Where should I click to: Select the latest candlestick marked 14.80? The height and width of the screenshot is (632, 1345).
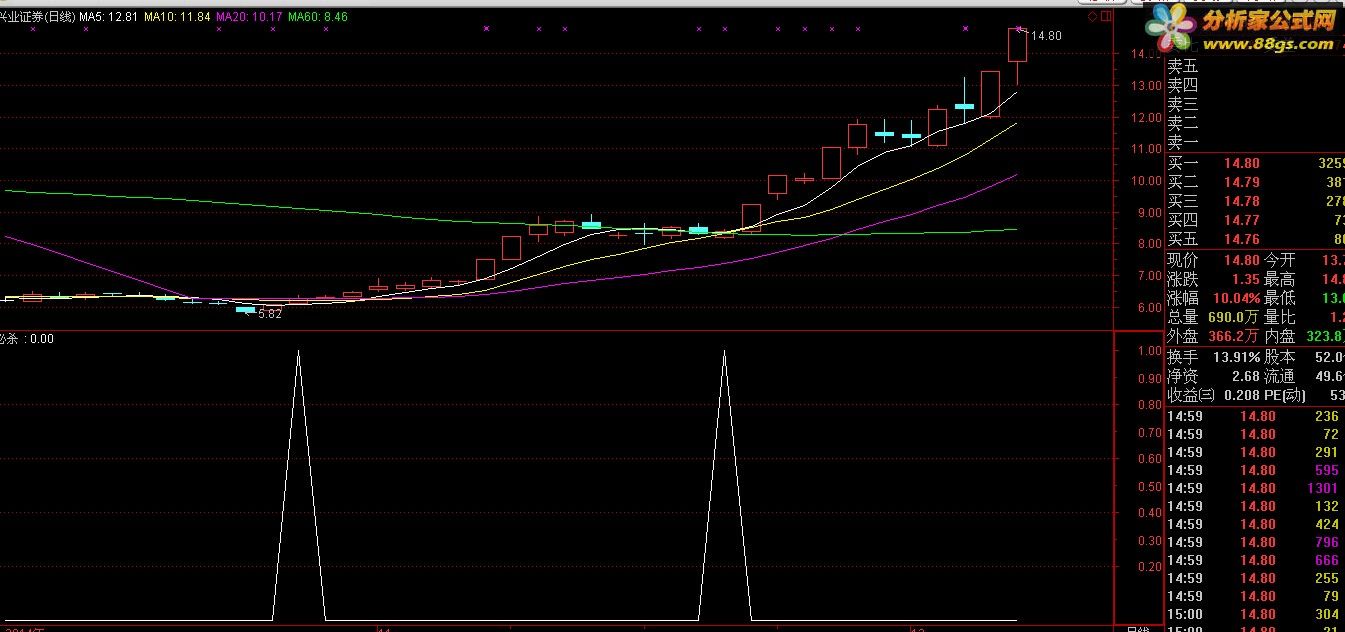coord(1018,45)
